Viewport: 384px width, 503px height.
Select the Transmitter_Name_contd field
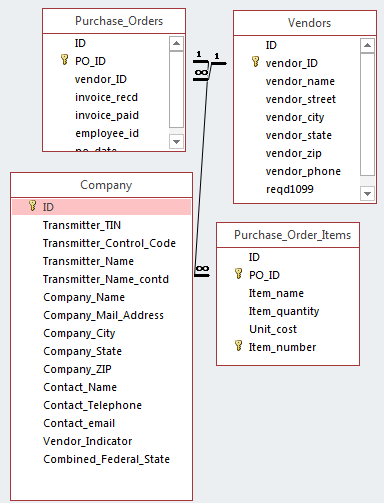pyautogui.click(x=106, y=279)
